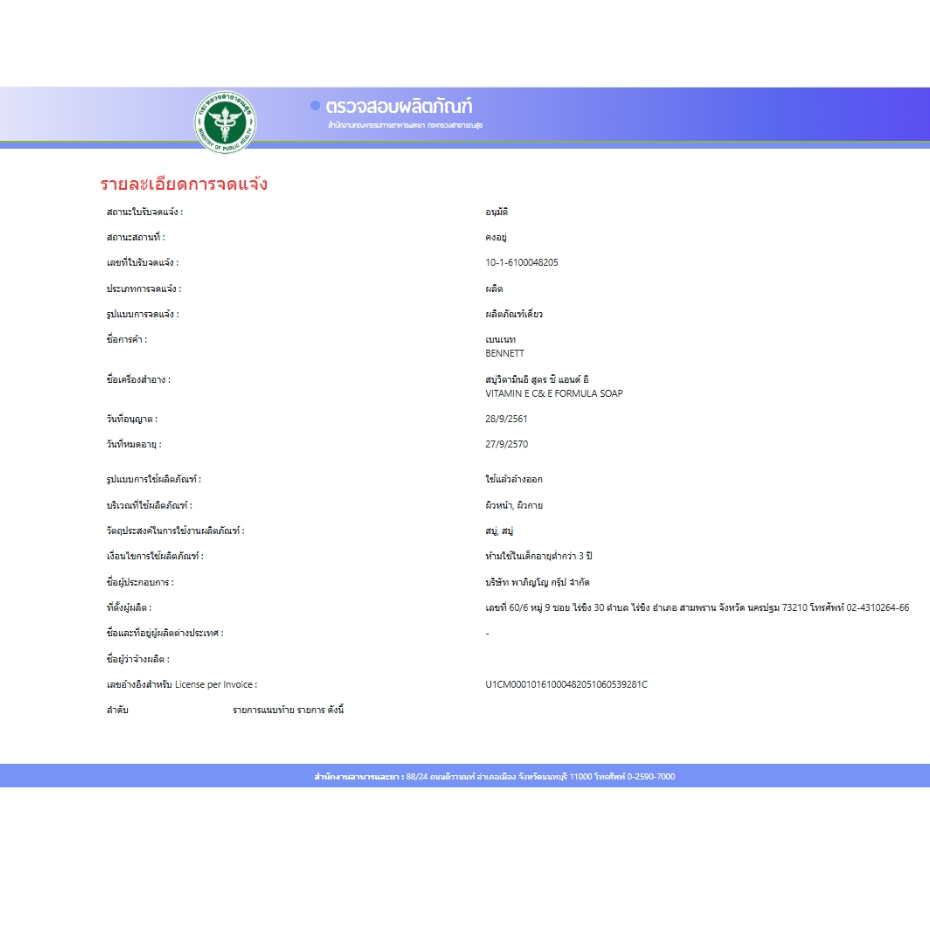
Task: Select the registration number 10-1-6100048205
Action: click(521, 263)
